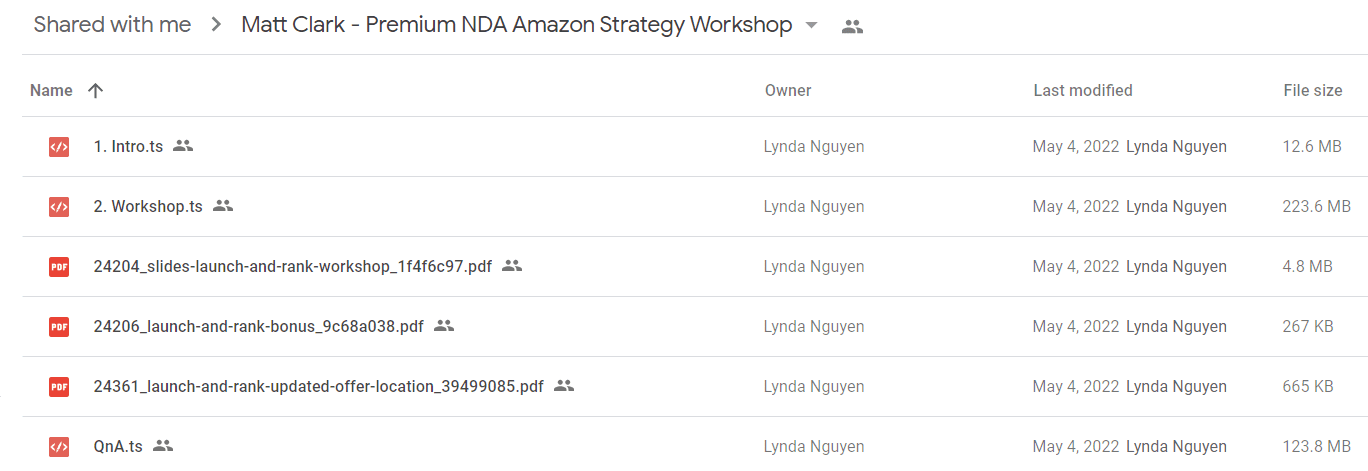Click the code file icon for QnA.ts
The height and width of the screenshot is (471, 1368).
59,447
